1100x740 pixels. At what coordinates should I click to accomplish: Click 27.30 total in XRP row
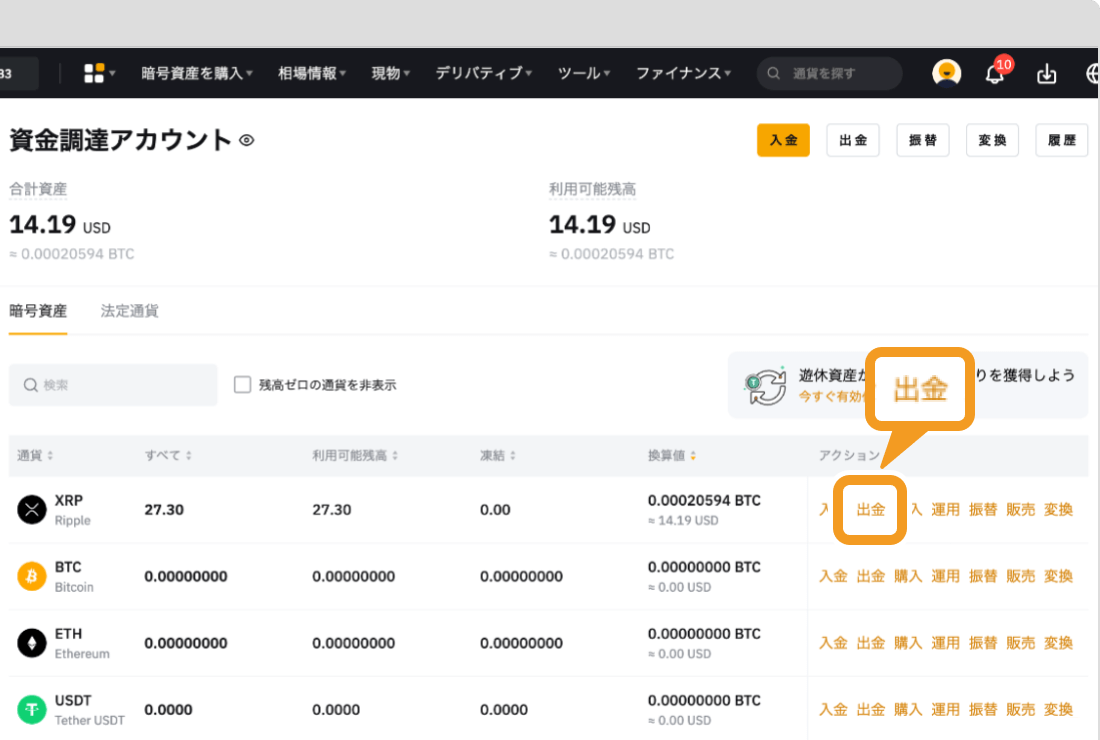[164, 510]
